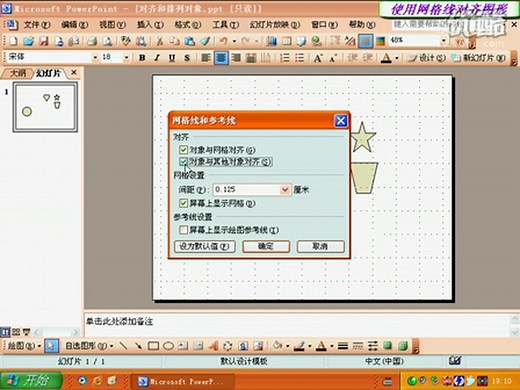Increase font size with large A
520x390 pixels.
coord(318,58)
